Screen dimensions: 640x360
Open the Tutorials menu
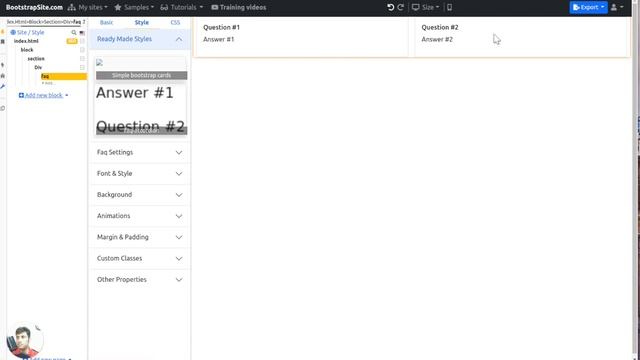(x=182, y=7)
